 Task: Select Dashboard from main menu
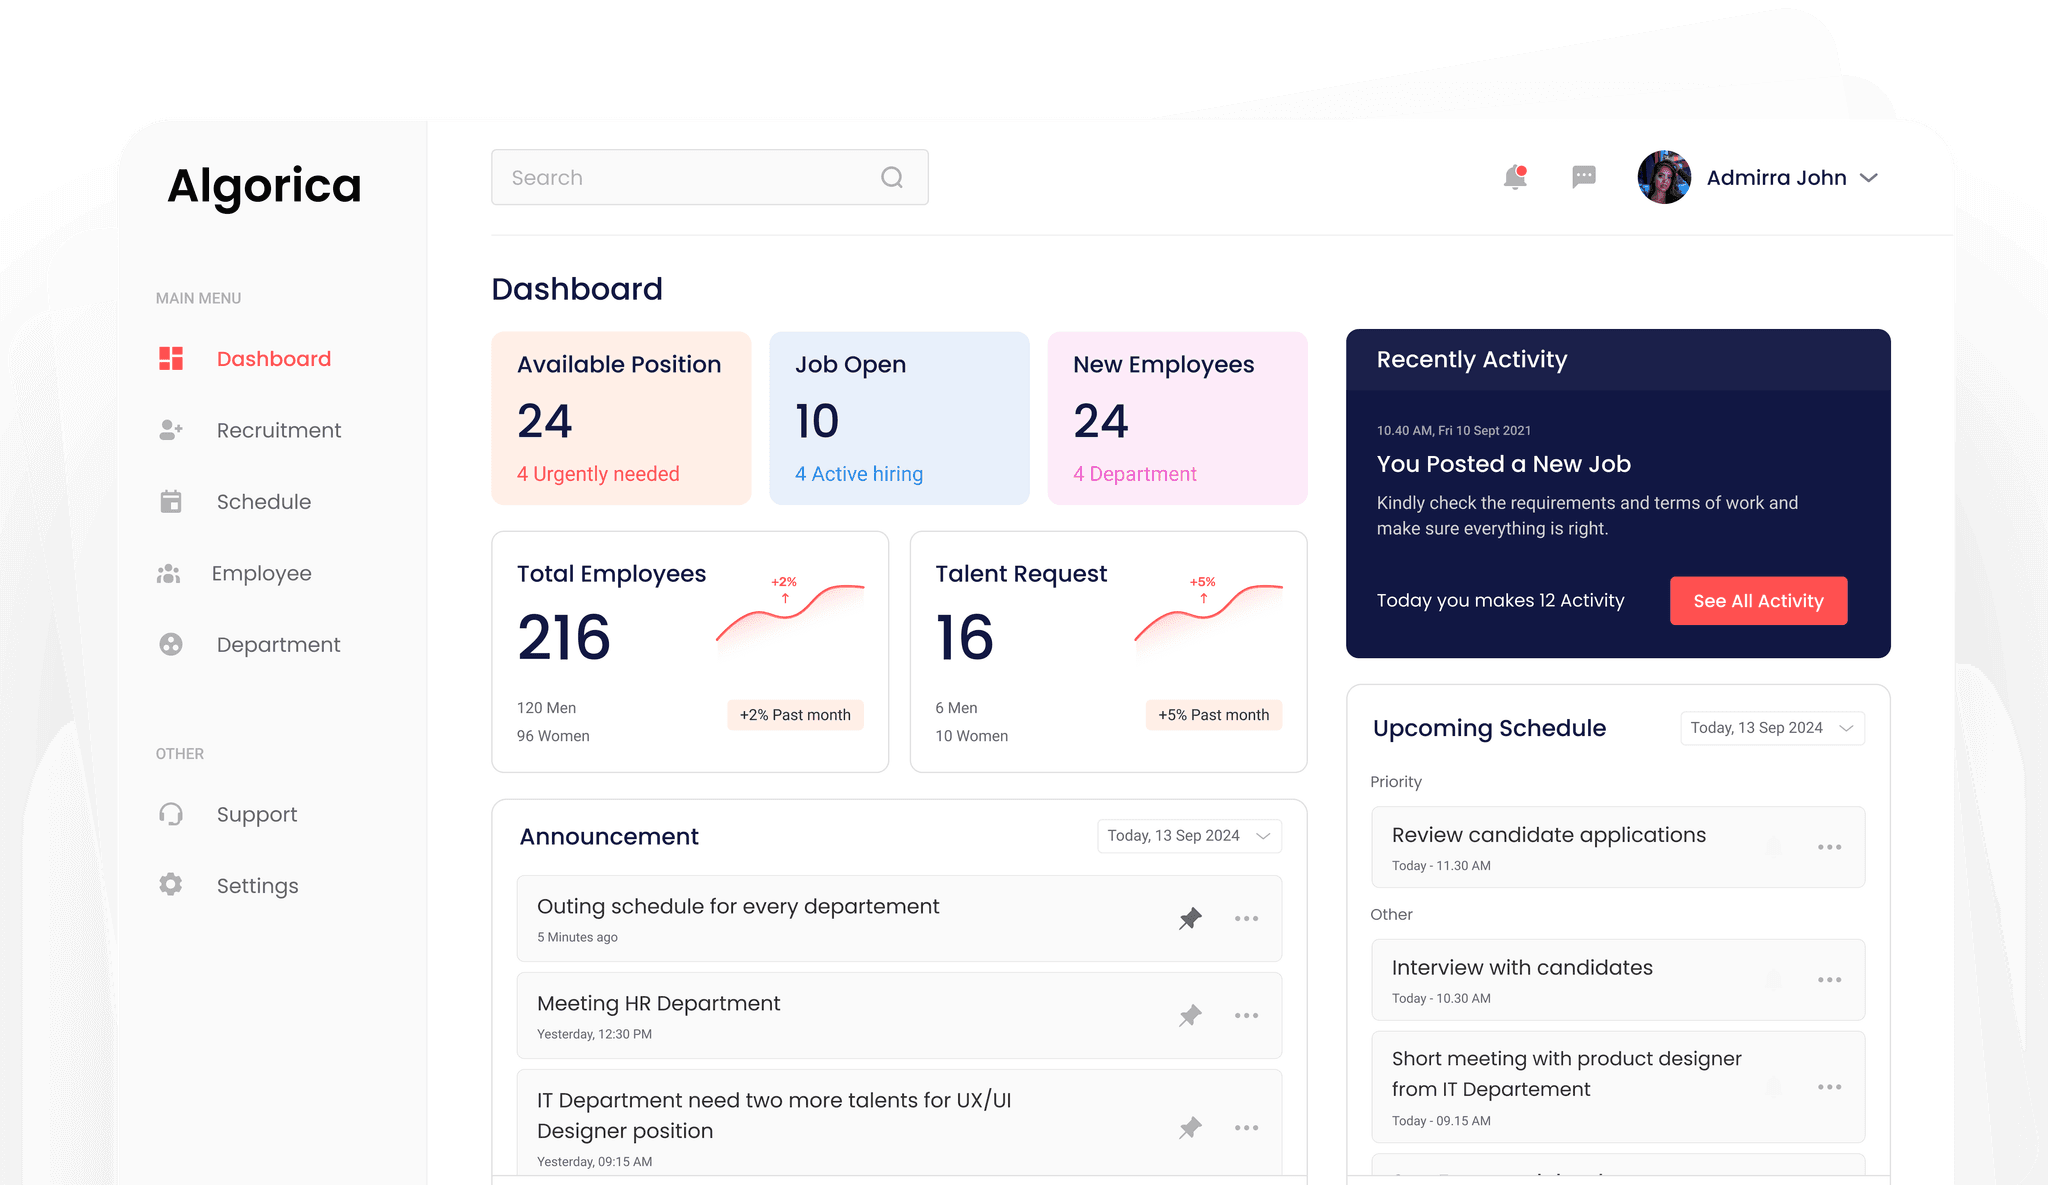(x=274, y=358)
